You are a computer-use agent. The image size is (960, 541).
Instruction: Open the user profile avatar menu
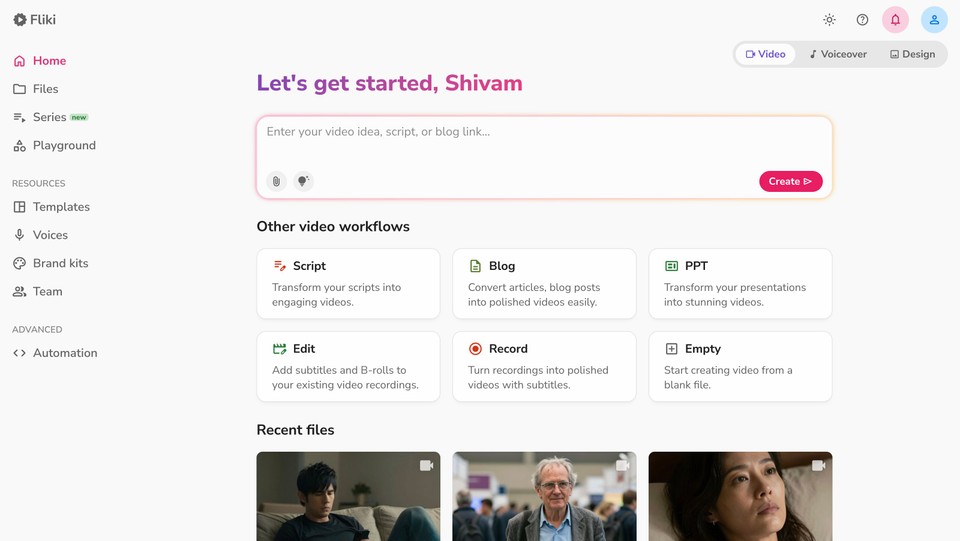934,20
